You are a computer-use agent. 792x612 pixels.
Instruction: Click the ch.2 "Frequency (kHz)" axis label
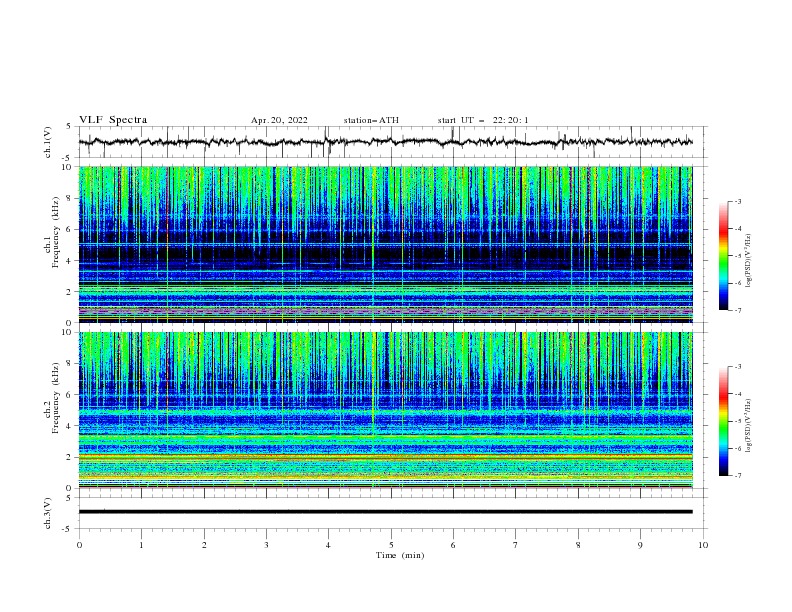pos(56,397)
